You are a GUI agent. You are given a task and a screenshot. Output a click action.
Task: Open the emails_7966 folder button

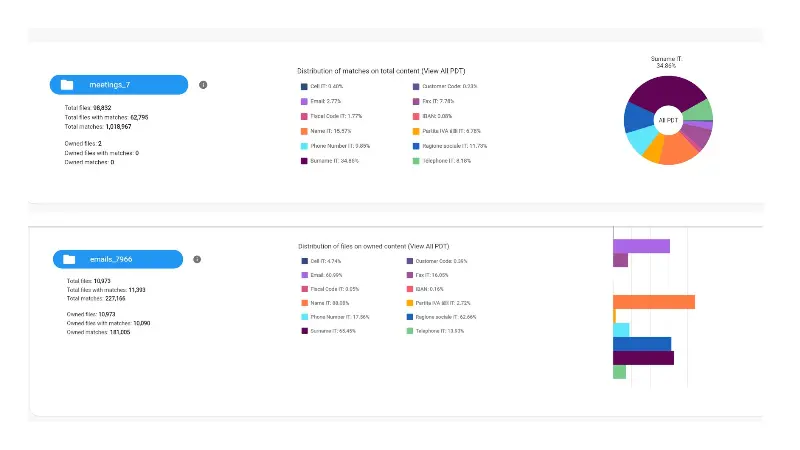[118, 259]
